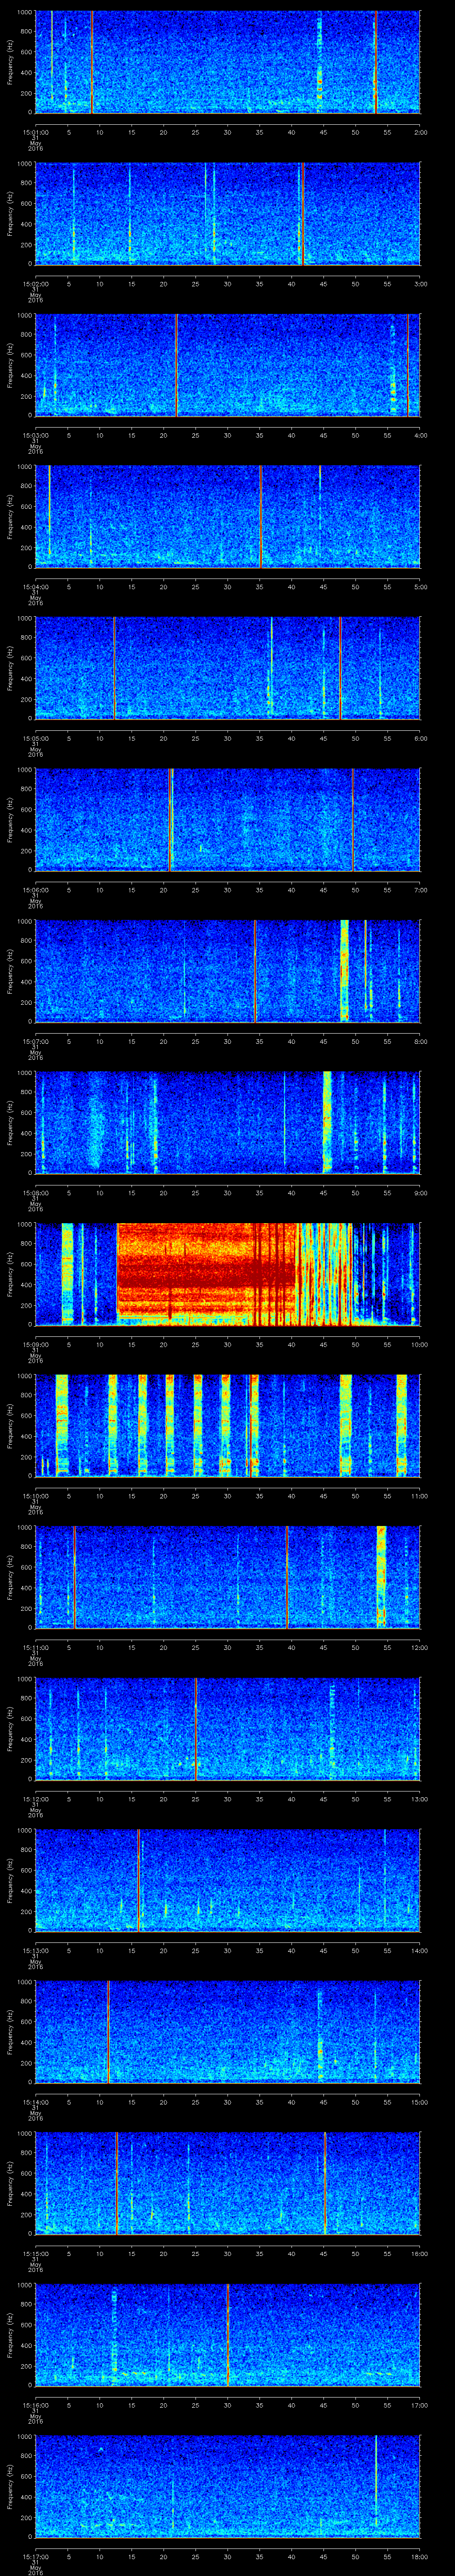Image resolution: width=455 pixels, height=2576 pixels.
Task: Click the red line at 21 s in the 15:06:00 panel
Action: tap(171, 819)
